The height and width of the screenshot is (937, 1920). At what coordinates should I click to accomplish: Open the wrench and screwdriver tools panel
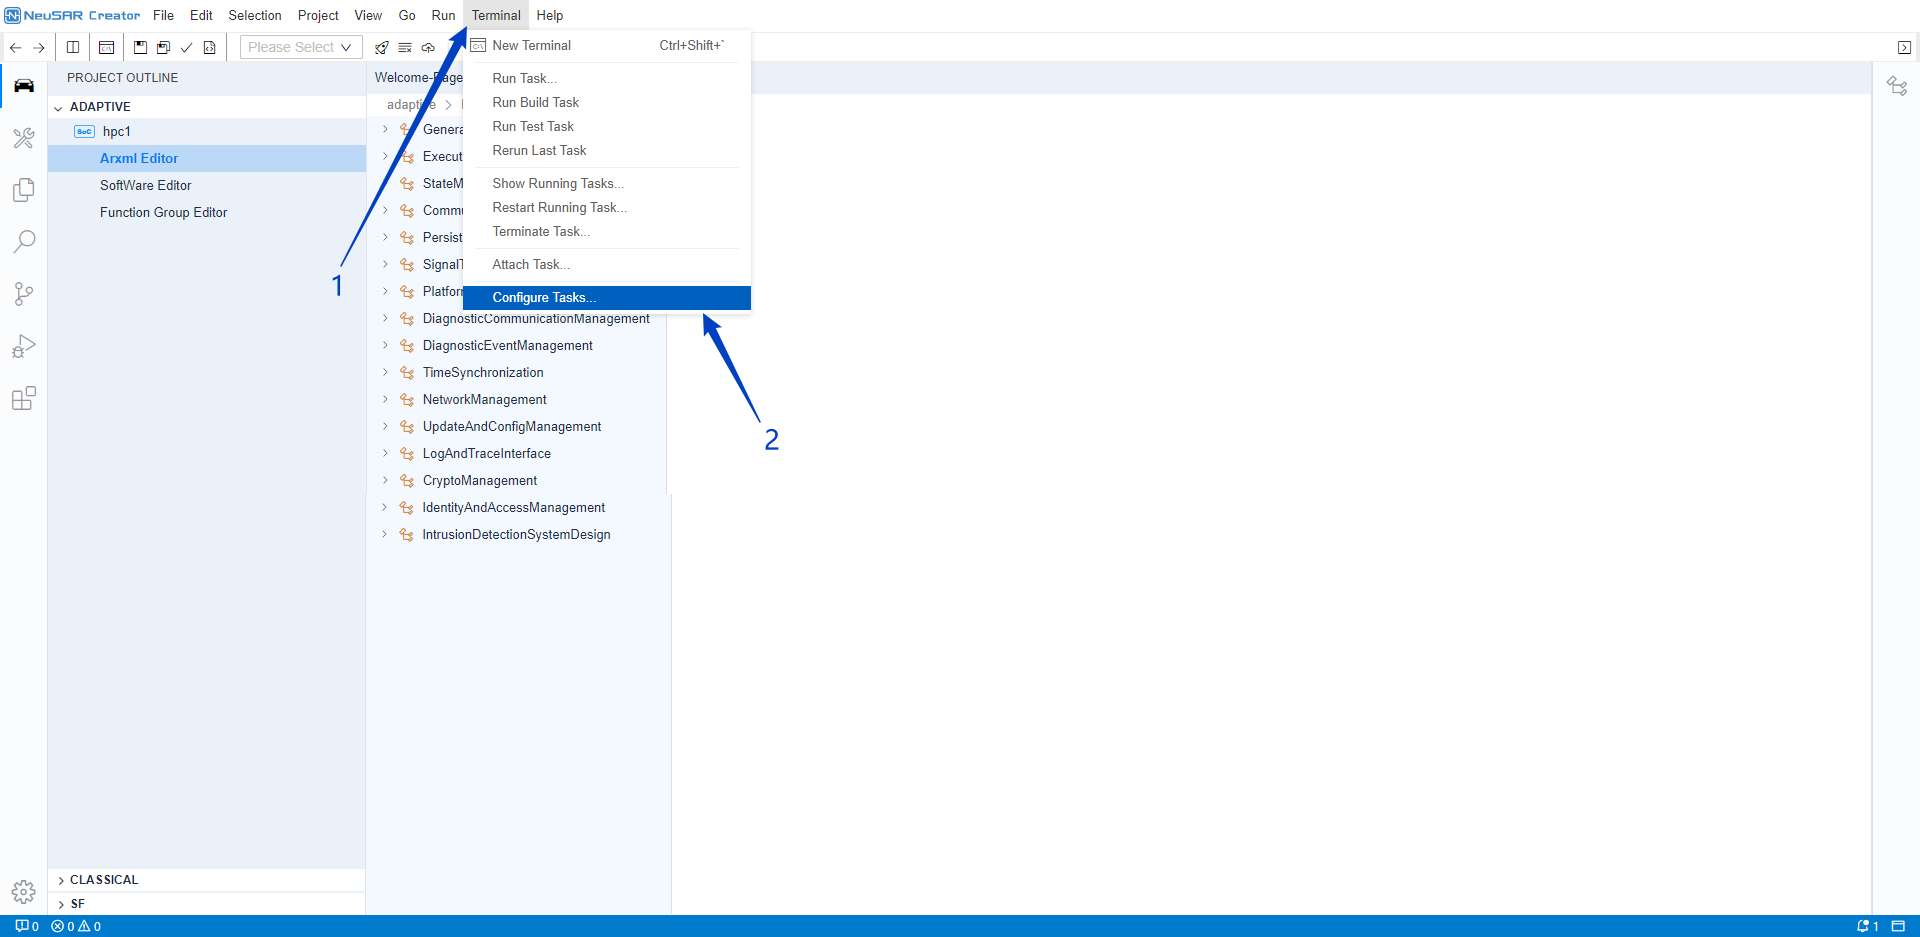[x=24, y=138]
